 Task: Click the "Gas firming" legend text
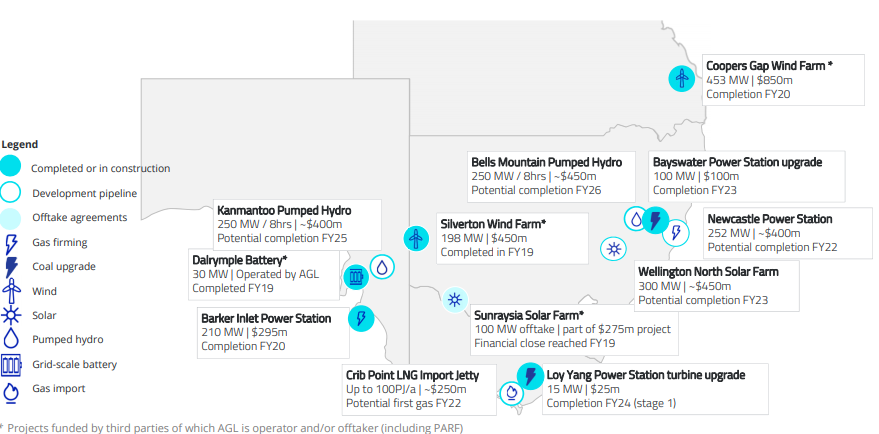(59, 243)
